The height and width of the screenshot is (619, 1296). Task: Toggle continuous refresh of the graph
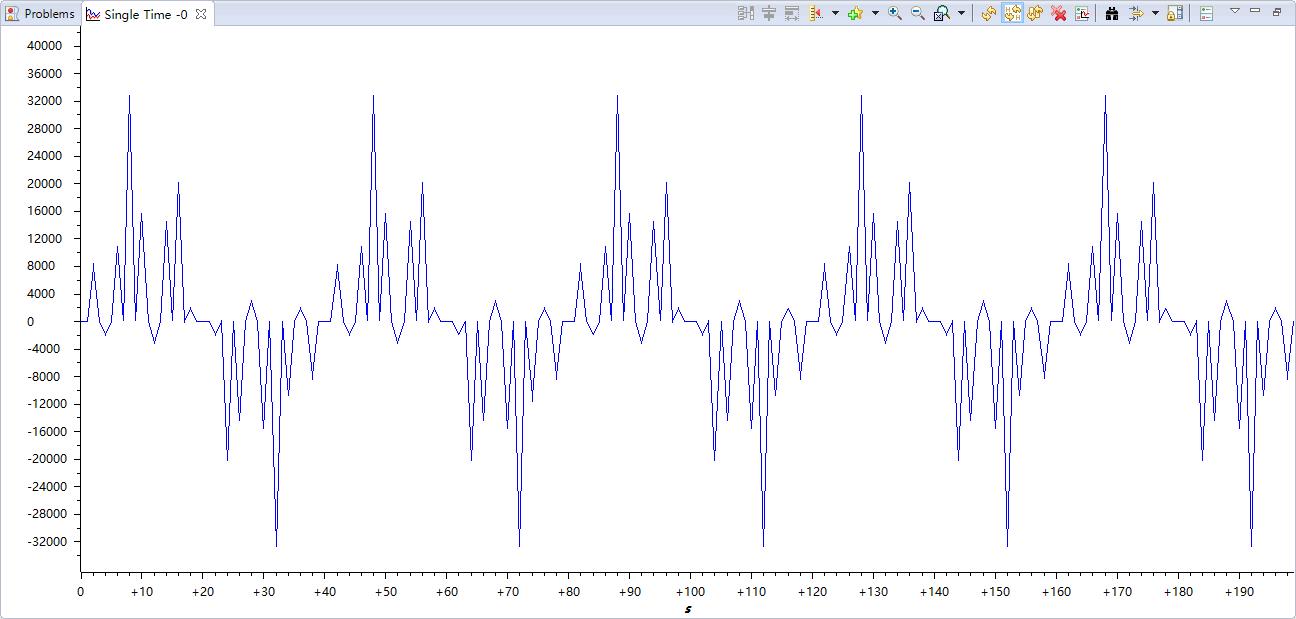(1035, 13)
